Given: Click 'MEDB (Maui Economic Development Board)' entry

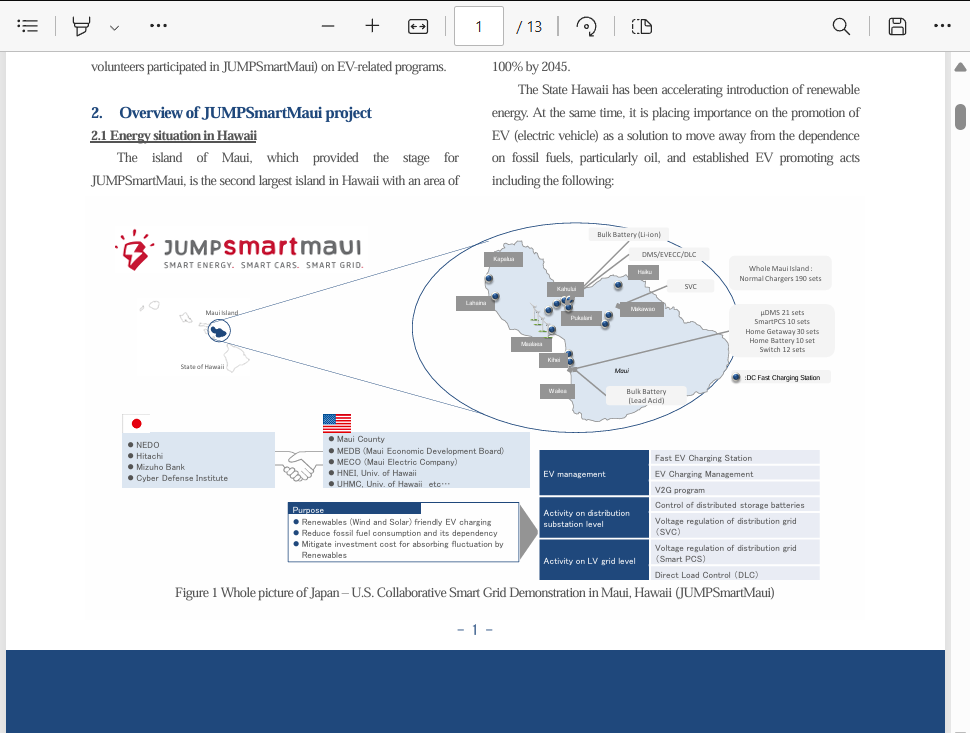Looking at the screenshot, I should point(420,451).
